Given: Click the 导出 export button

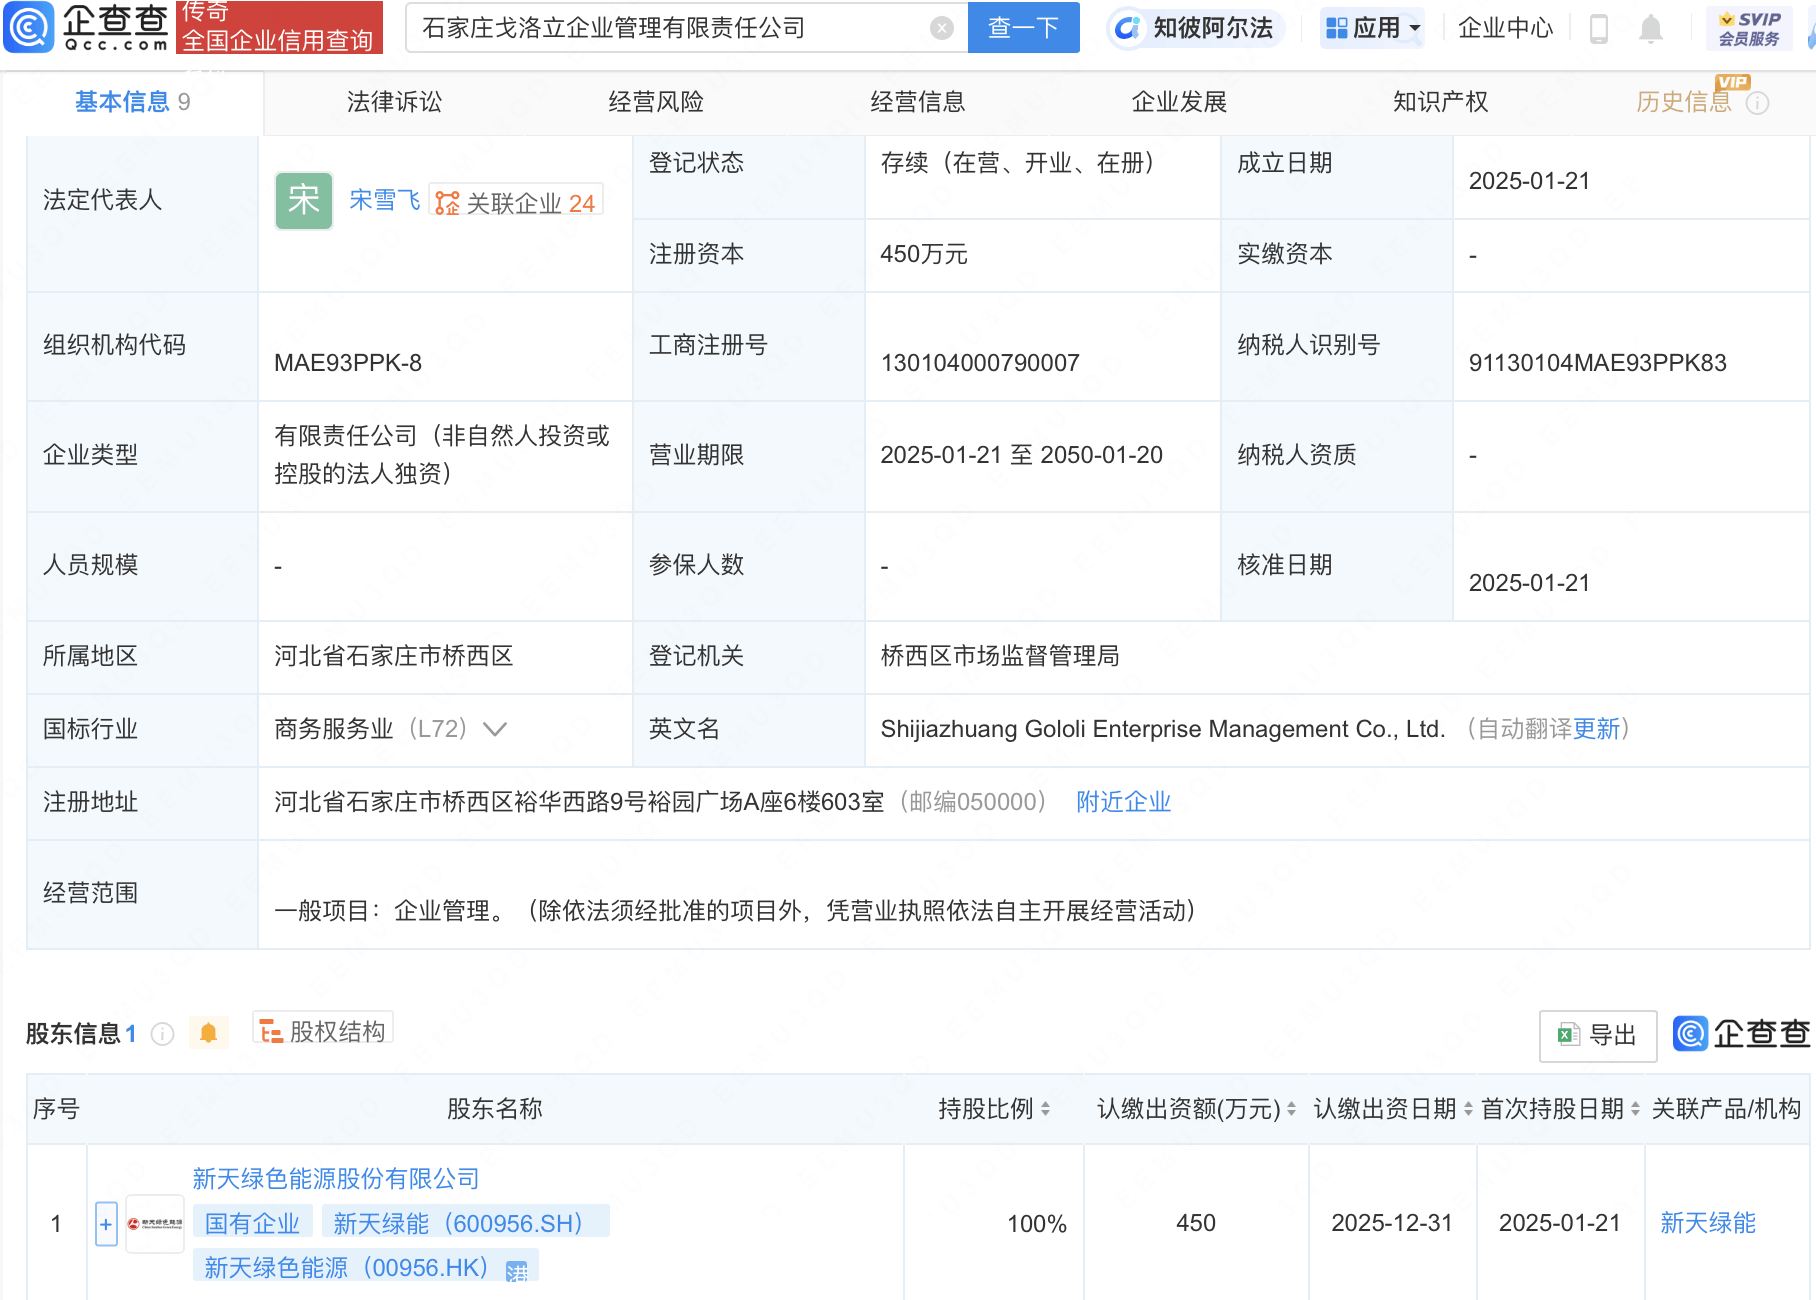Looking at the screenshot, I should [1598, 1035].
